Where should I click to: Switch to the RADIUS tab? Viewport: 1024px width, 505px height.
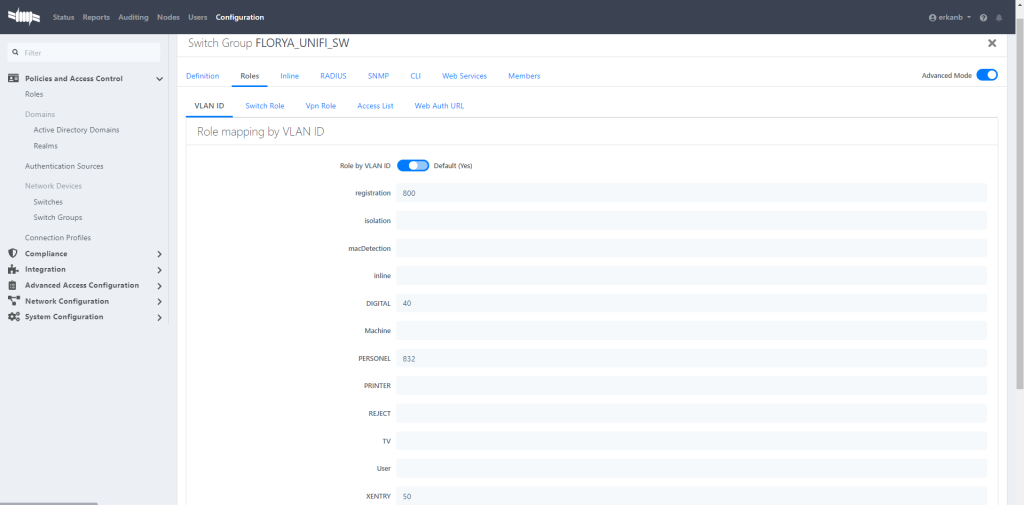tap(333, 76)
